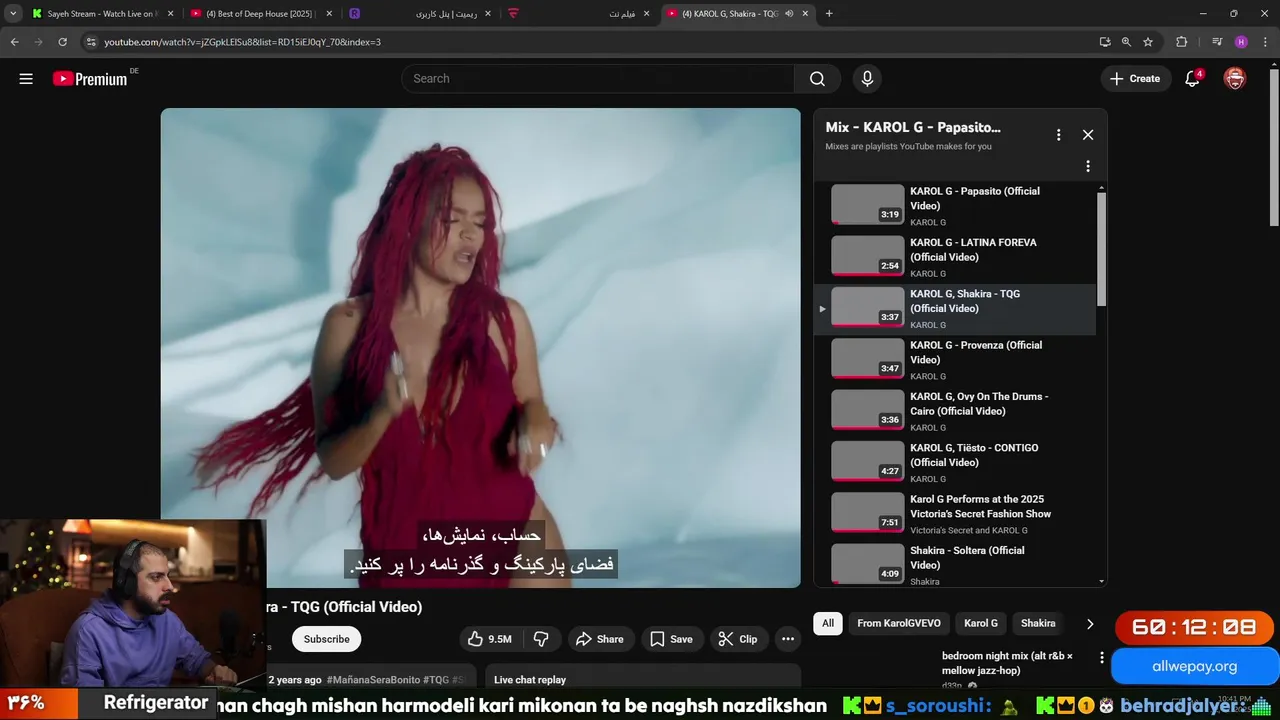Open the notifications bell
This screenshot has width=1280, height=720.
(x=1192, y=79)
